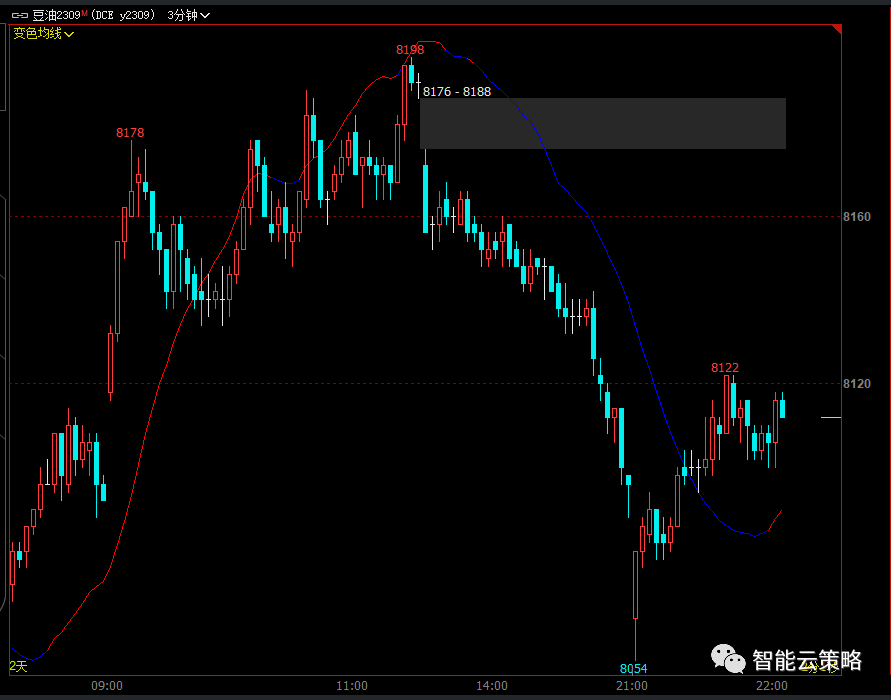
Task: Click the 09:00 time axis marker
Action: coord(106,686)
